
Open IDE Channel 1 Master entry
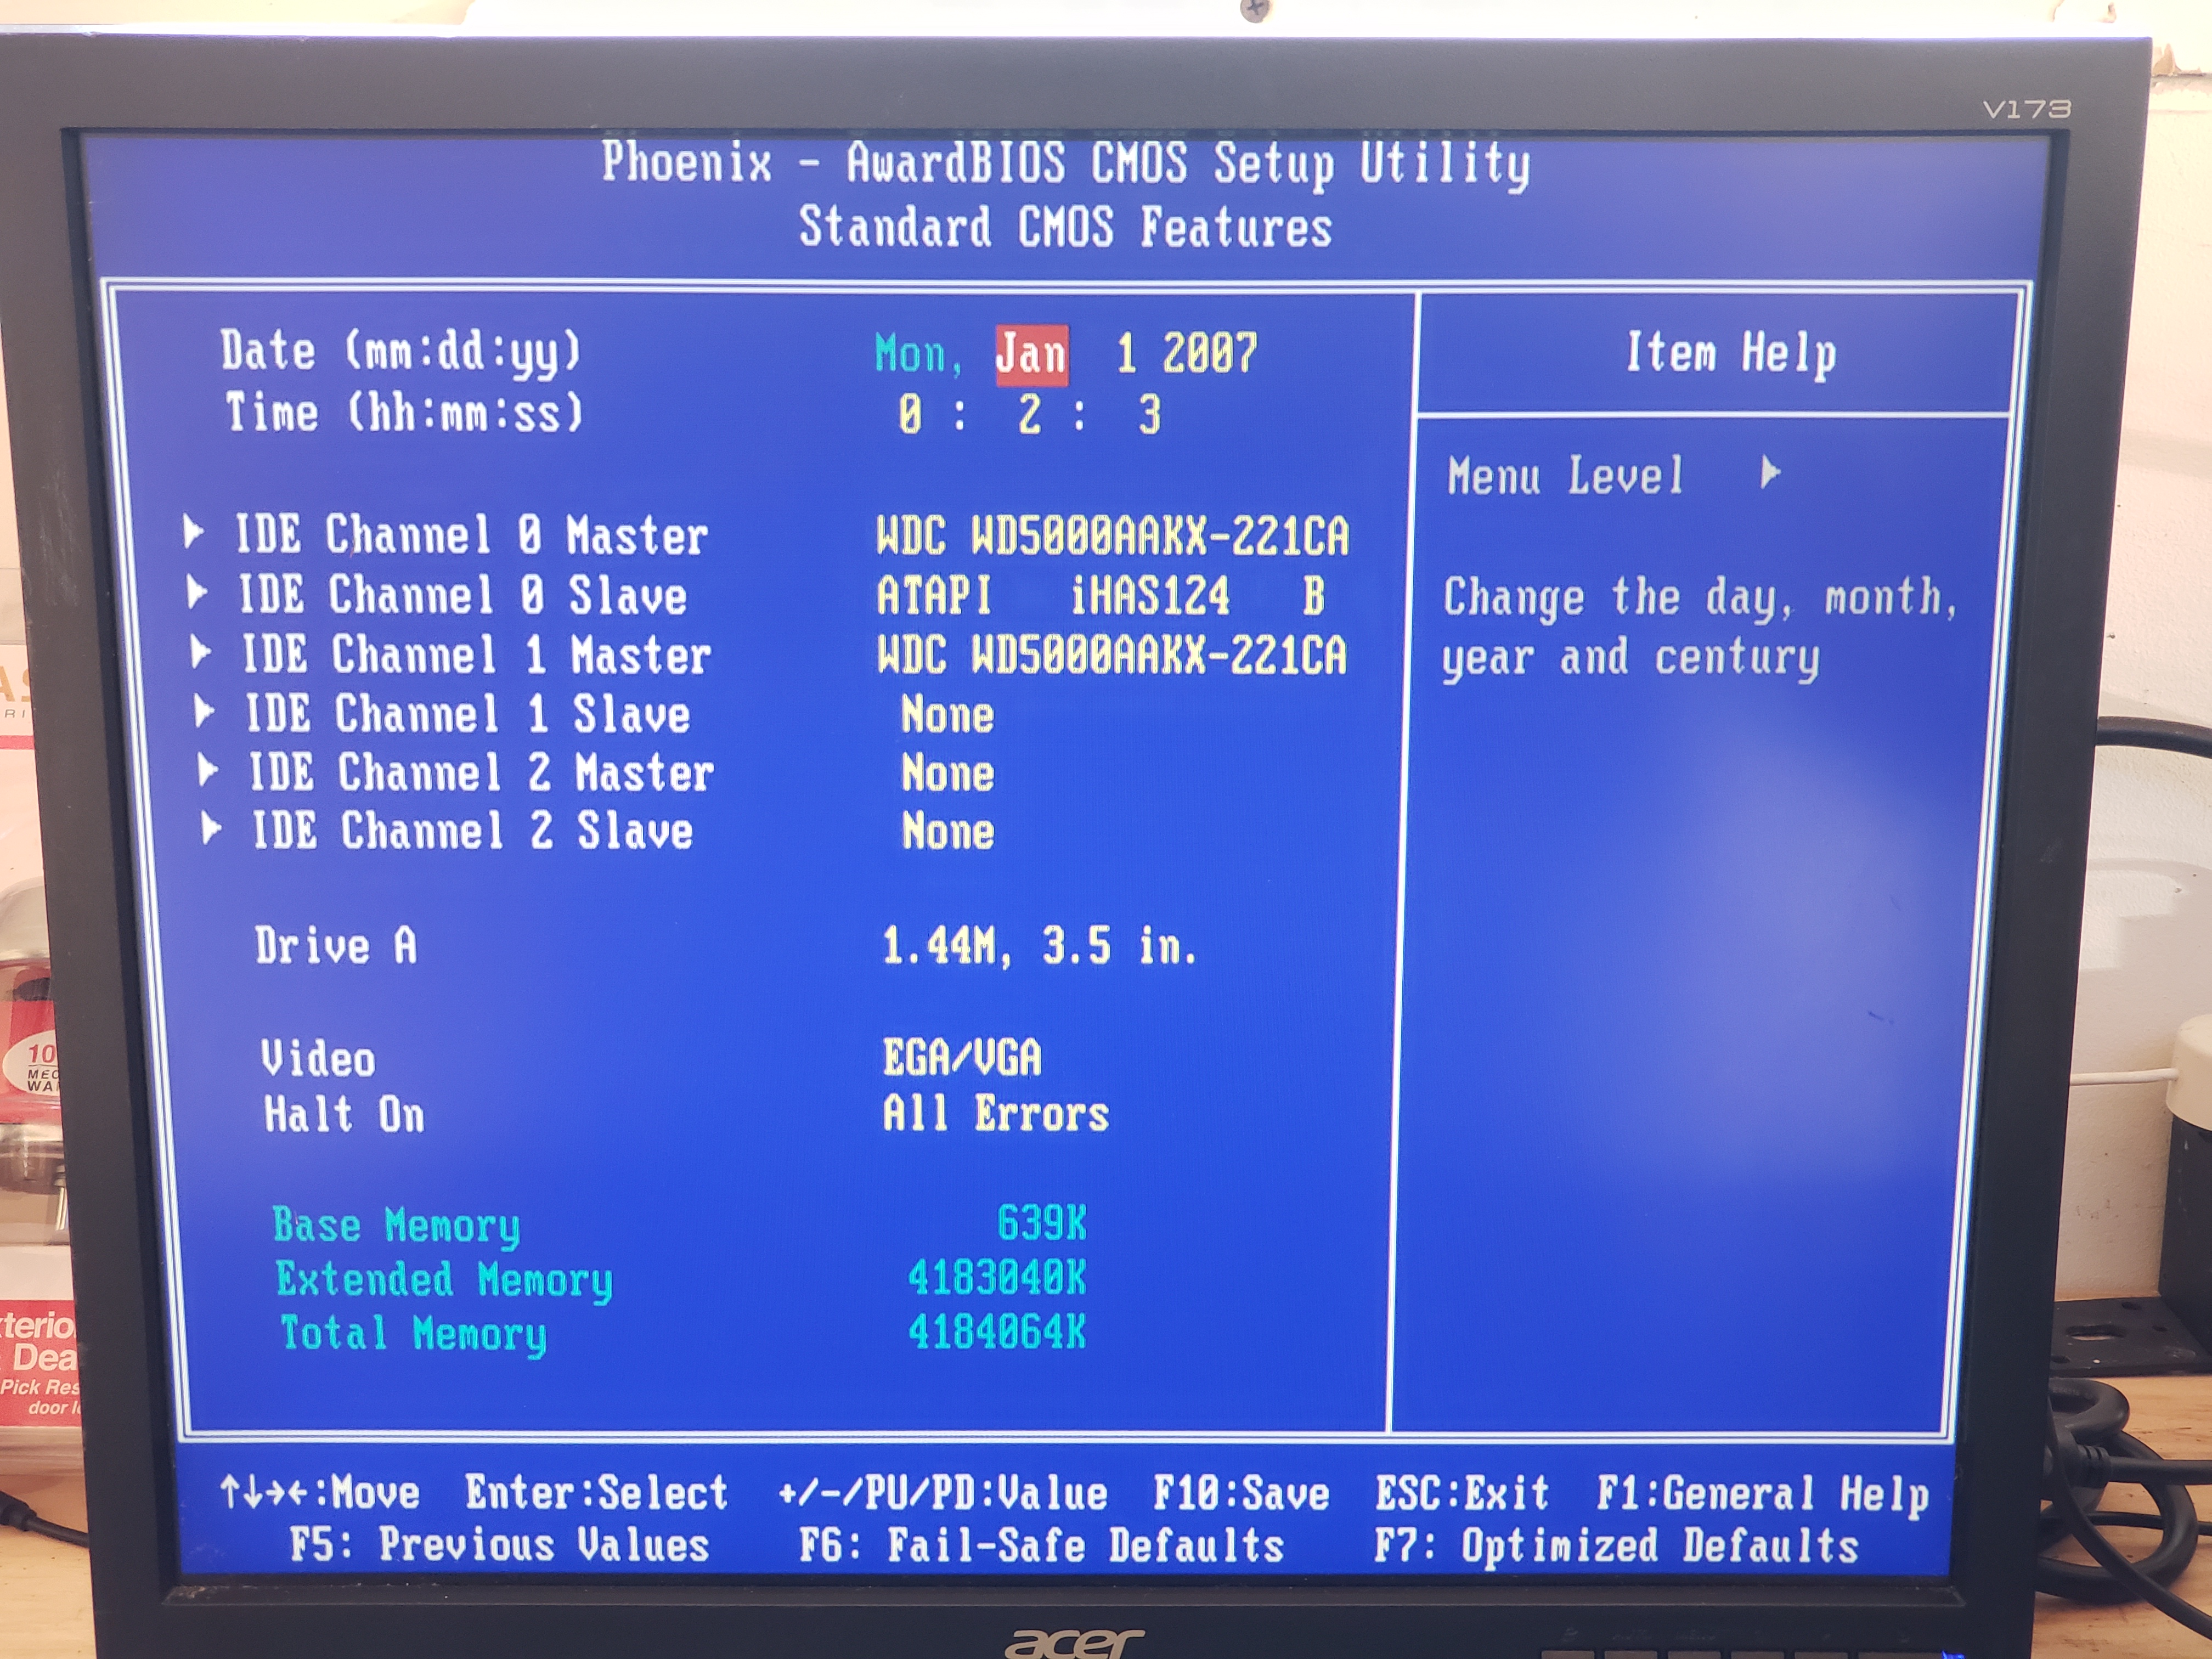pos(476,655)
